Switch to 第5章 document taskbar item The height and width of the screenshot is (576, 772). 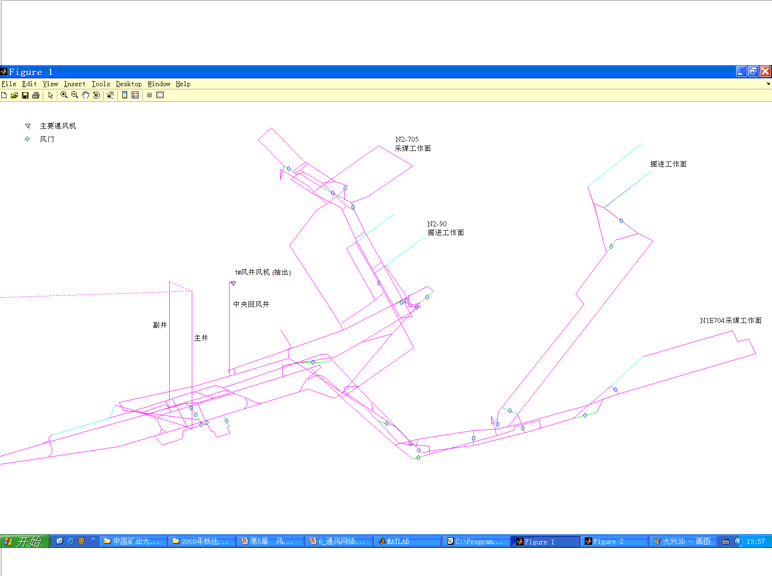pyautogui.click(x=270, y=542)
